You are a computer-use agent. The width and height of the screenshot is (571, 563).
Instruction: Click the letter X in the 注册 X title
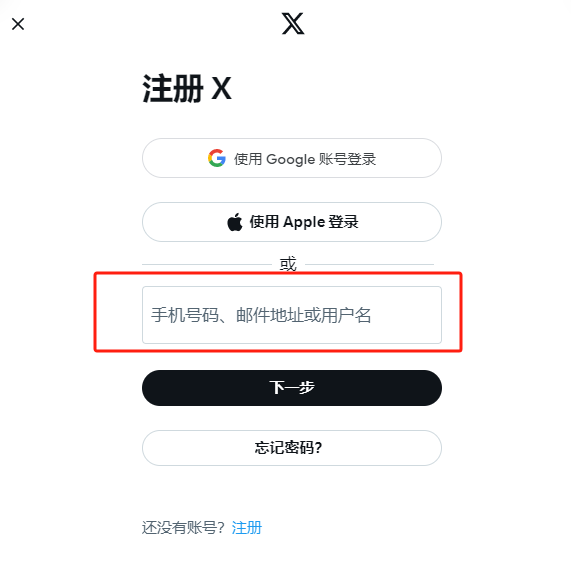pyautogui.click(x=221, y=88)
